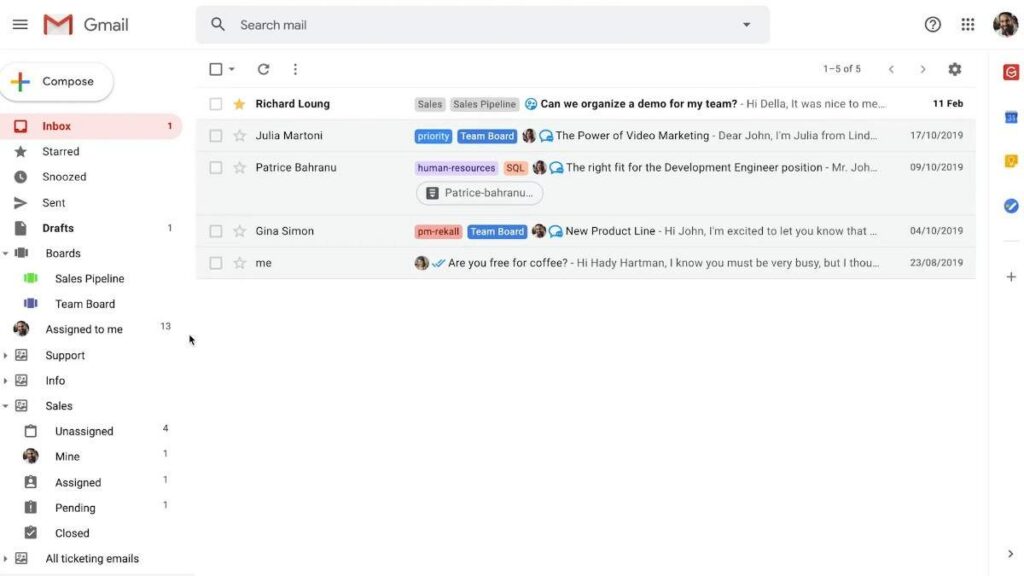The image size is (1024, 576).
Task: Open the search options dropdown arrow
Action: click(x=746, y=25)
